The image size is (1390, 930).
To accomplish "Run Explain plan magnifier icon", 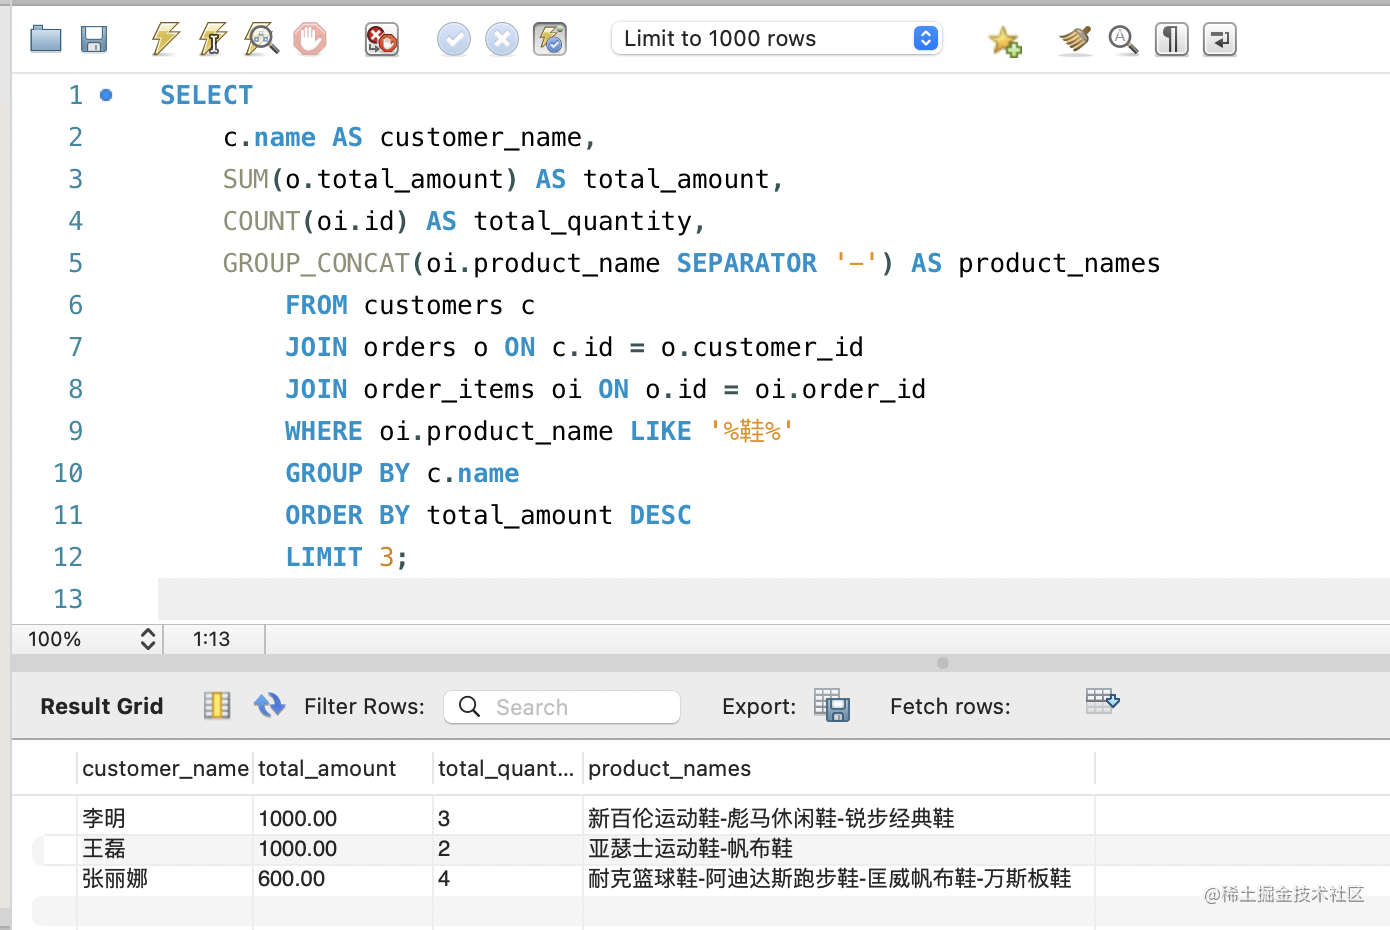I will point(261,40).
